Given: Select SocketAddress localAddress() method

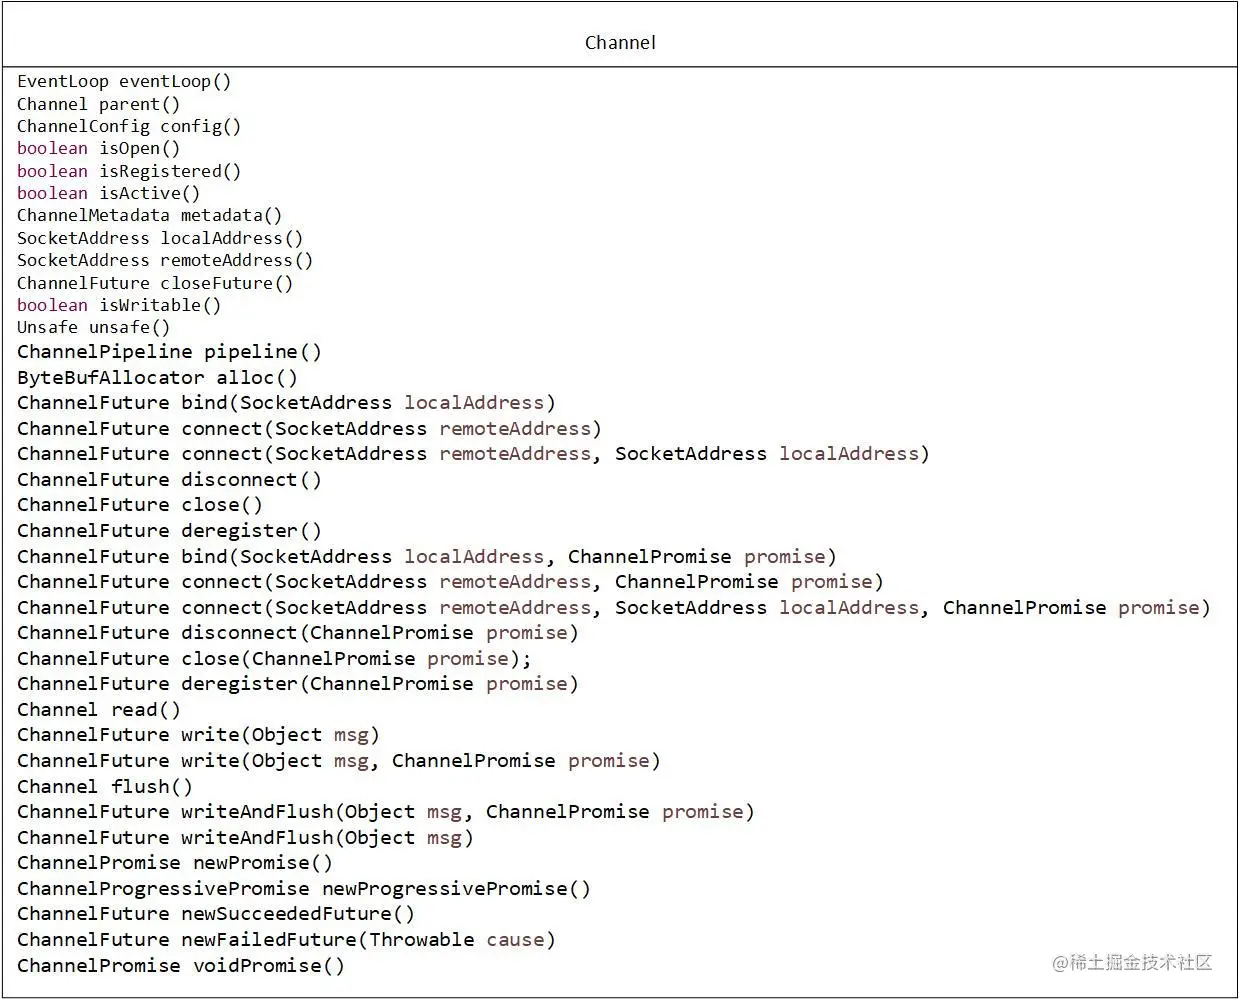Looking at the screenshot, I should coord(160,238).
